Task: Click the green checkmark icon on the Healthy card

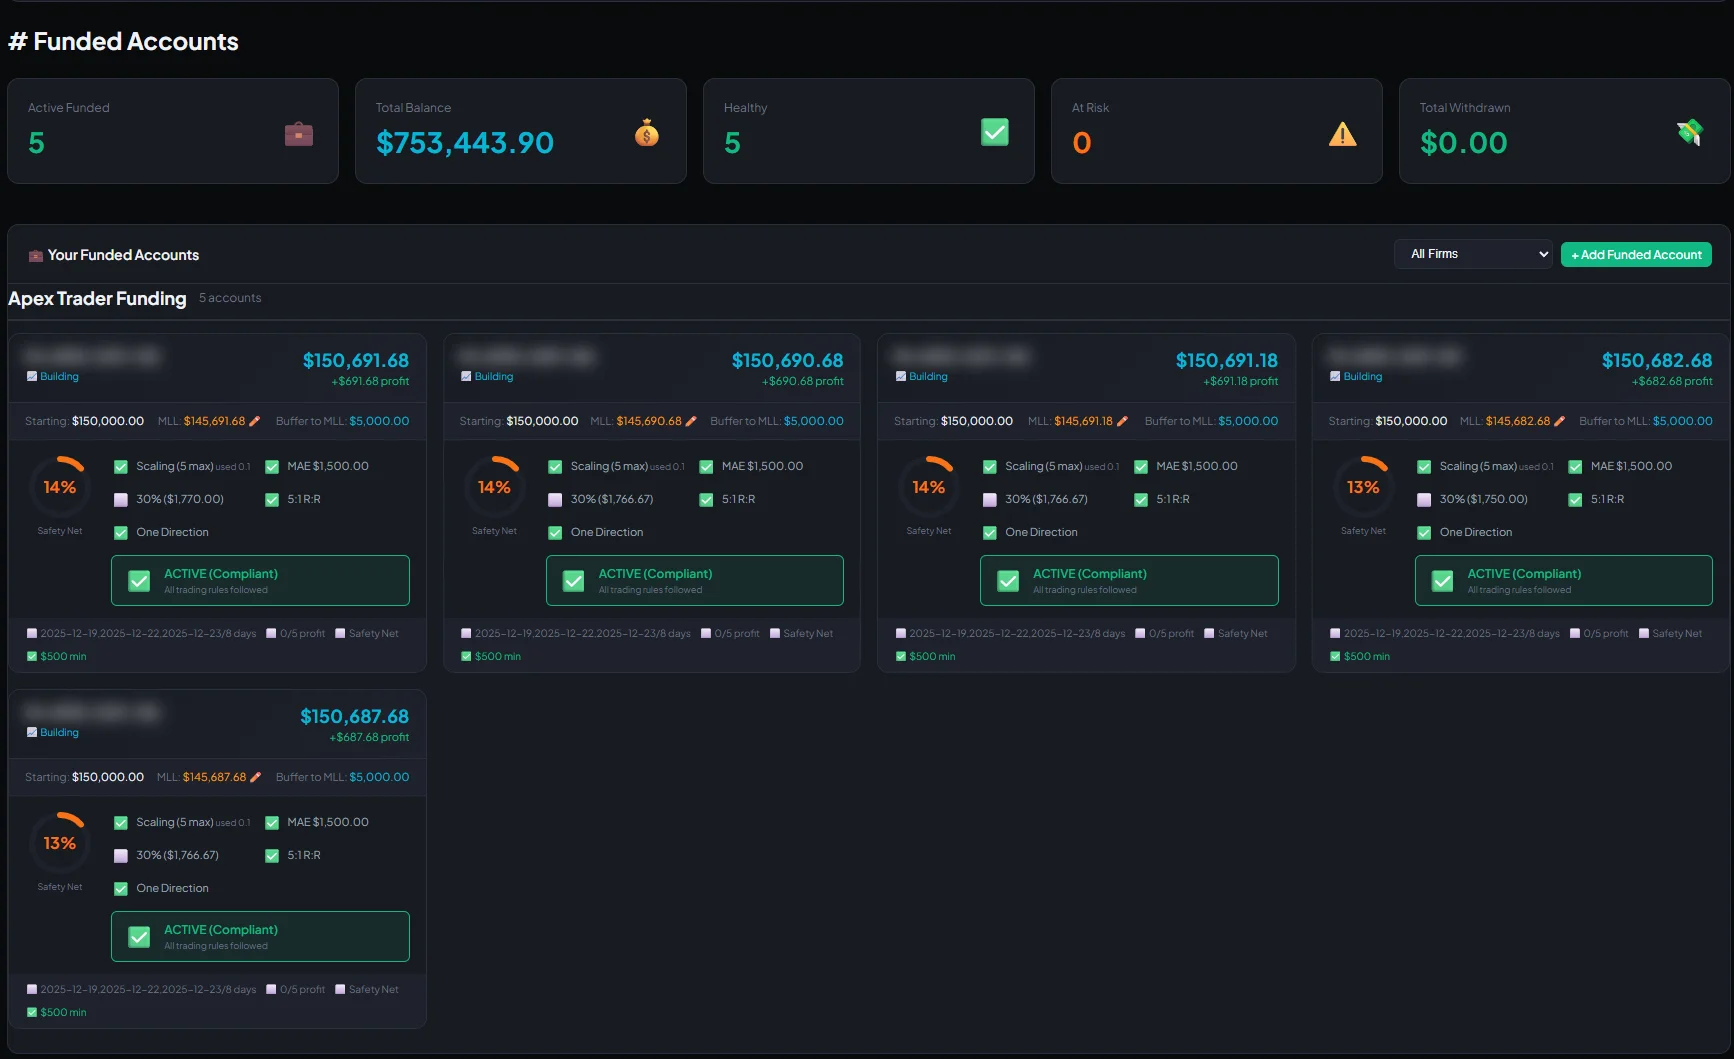Action: point(993,131)
